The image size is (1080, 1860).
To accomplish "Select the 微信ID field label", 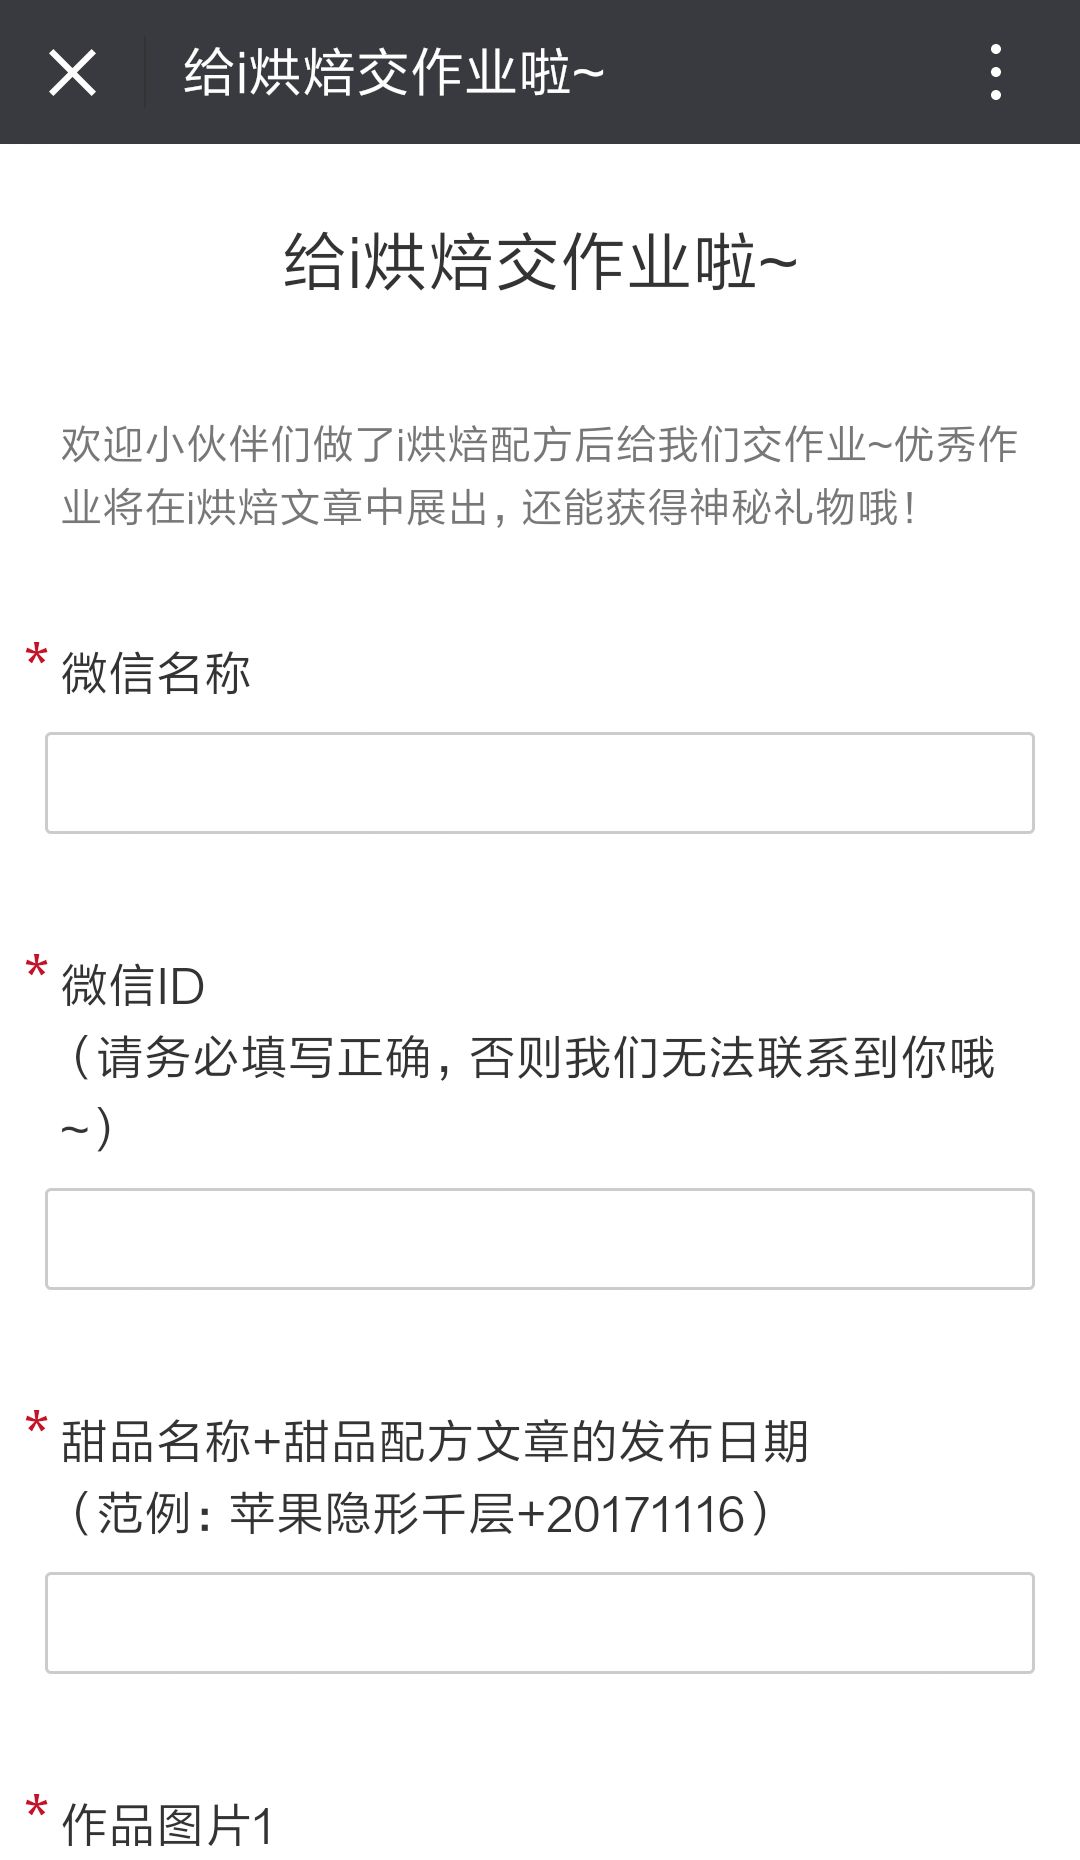I will point(133,986).
